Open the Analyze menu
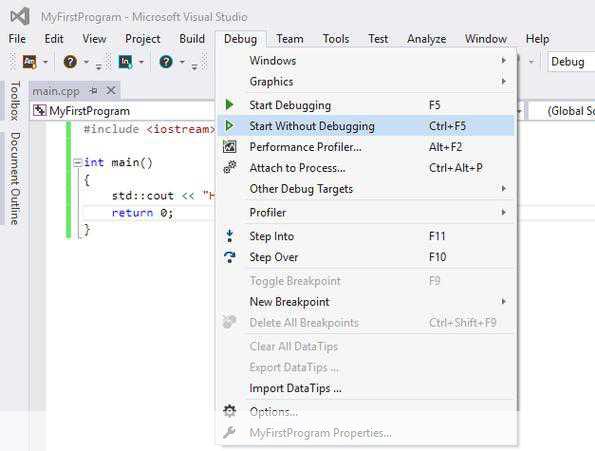 (x=427, y=39)
